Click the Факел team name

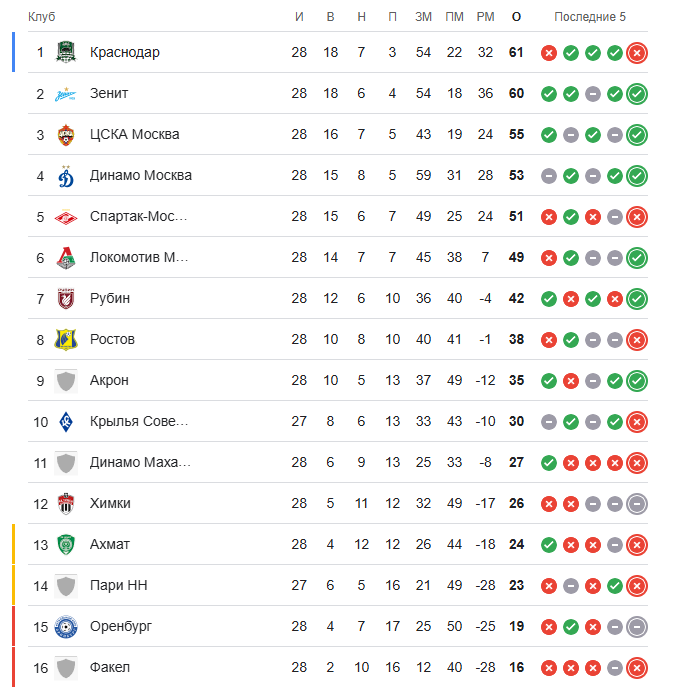click(110, 667)
